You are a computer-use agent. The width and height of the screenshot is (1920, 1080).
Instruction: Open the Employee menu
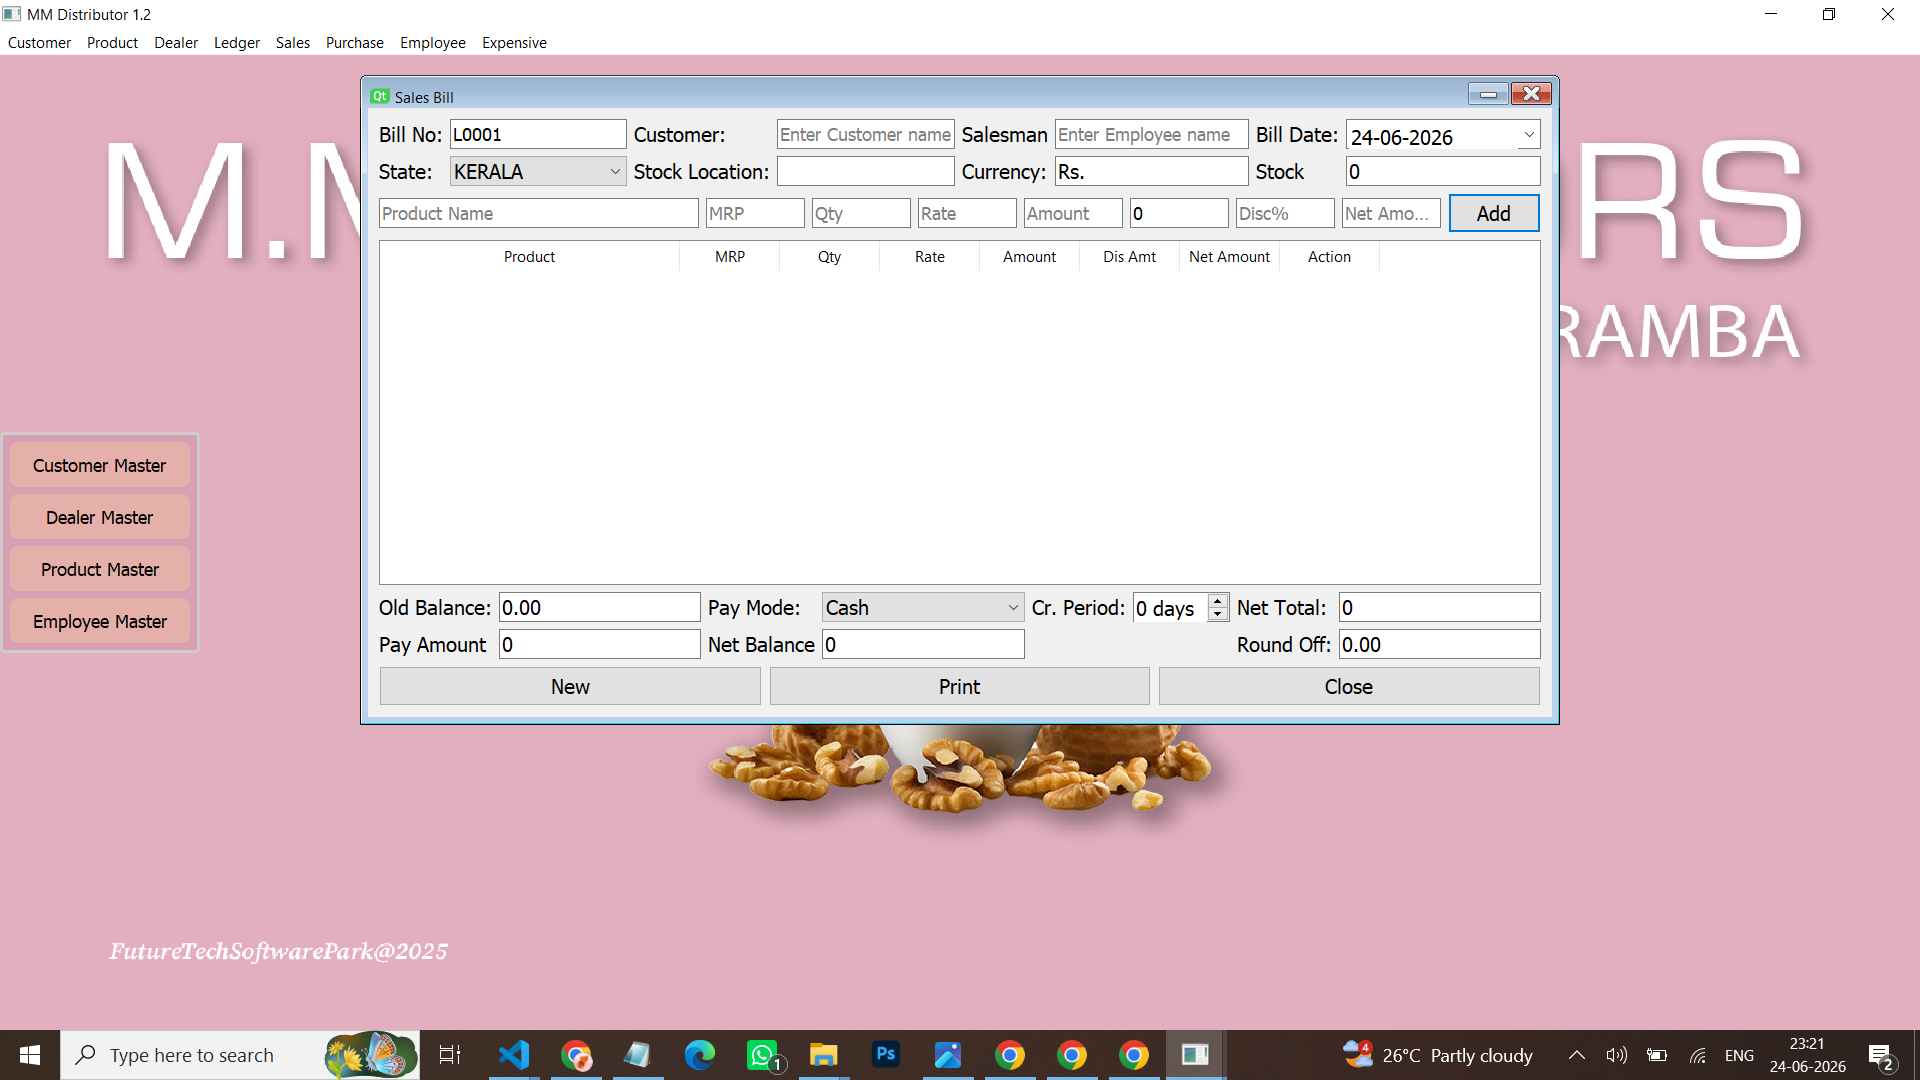click(x=433, y=43)
